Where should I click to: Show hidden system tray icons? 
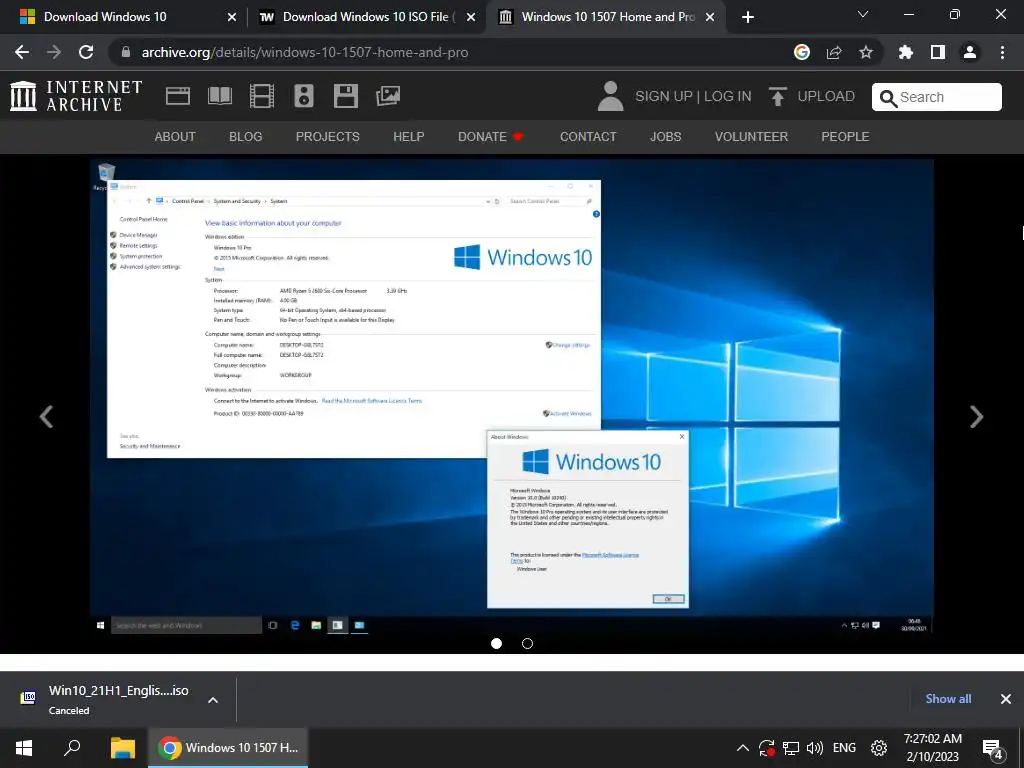[x=743, y=748]
